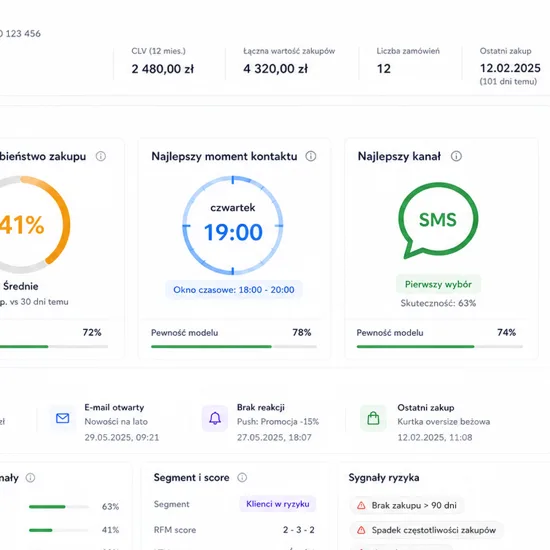The image size is (550, 550).
Task: Click the bell icon for Brak reakcji
Action: click(x=215, y=418)
